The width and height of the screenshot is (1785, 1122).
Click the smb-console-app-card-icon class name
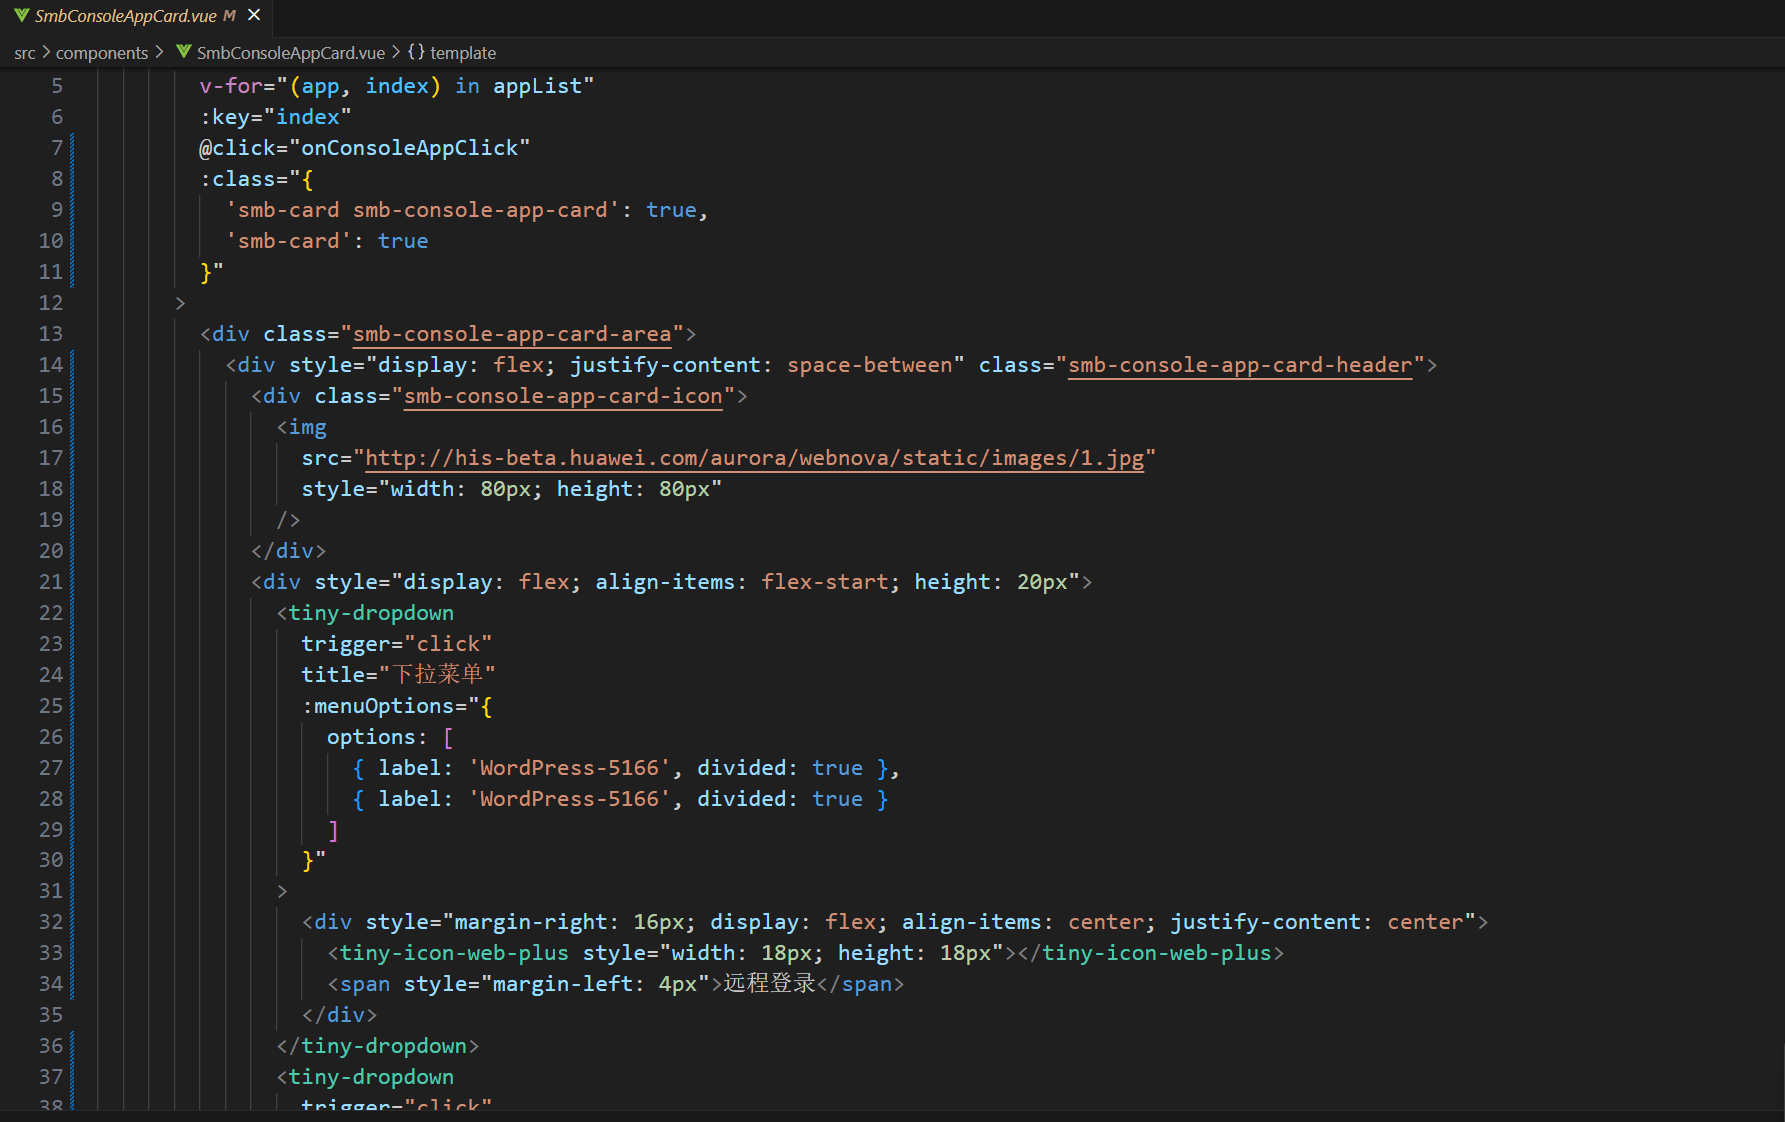click(562, 396)
